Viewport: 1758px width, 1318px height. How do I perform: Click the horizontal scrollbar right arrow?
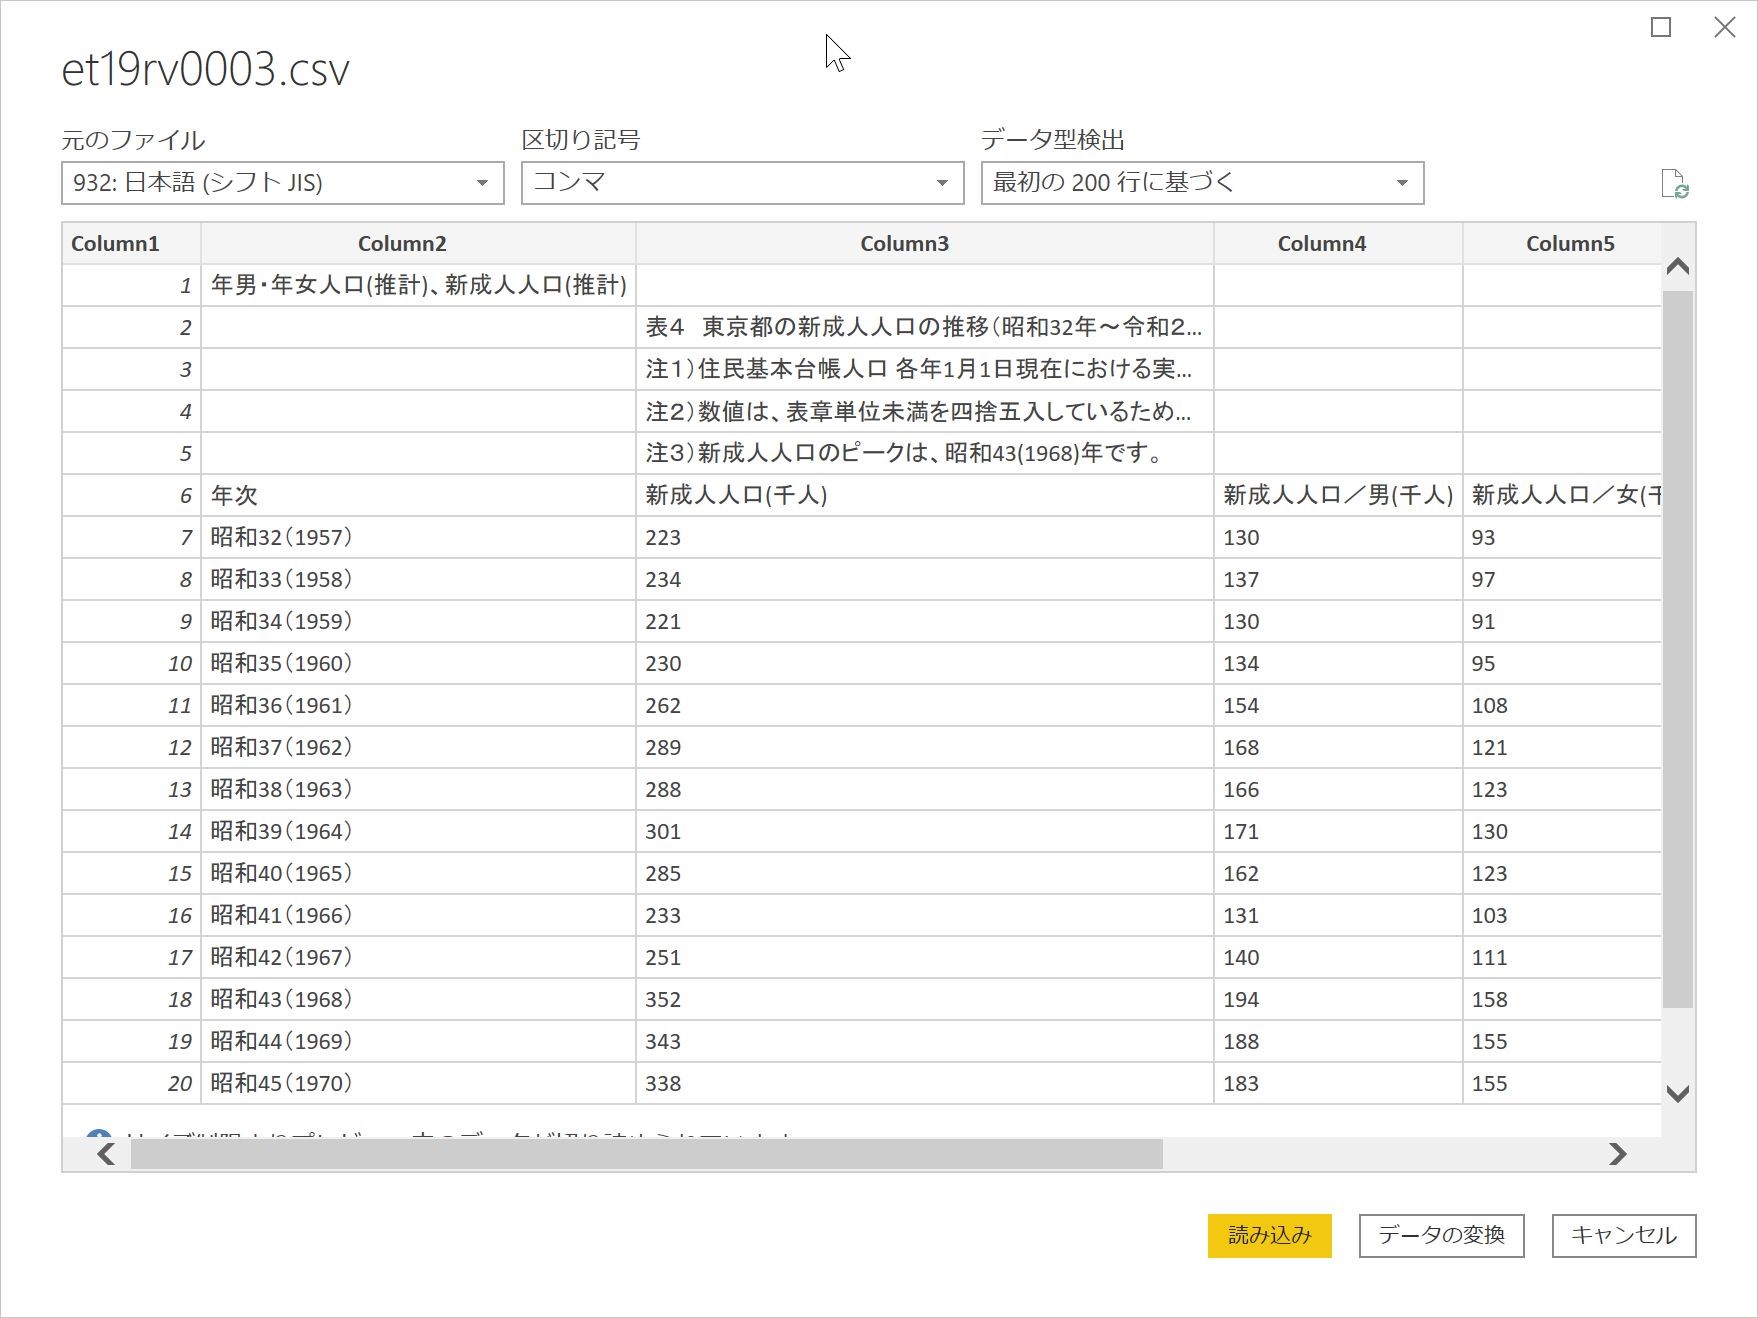[1618, 1154]
